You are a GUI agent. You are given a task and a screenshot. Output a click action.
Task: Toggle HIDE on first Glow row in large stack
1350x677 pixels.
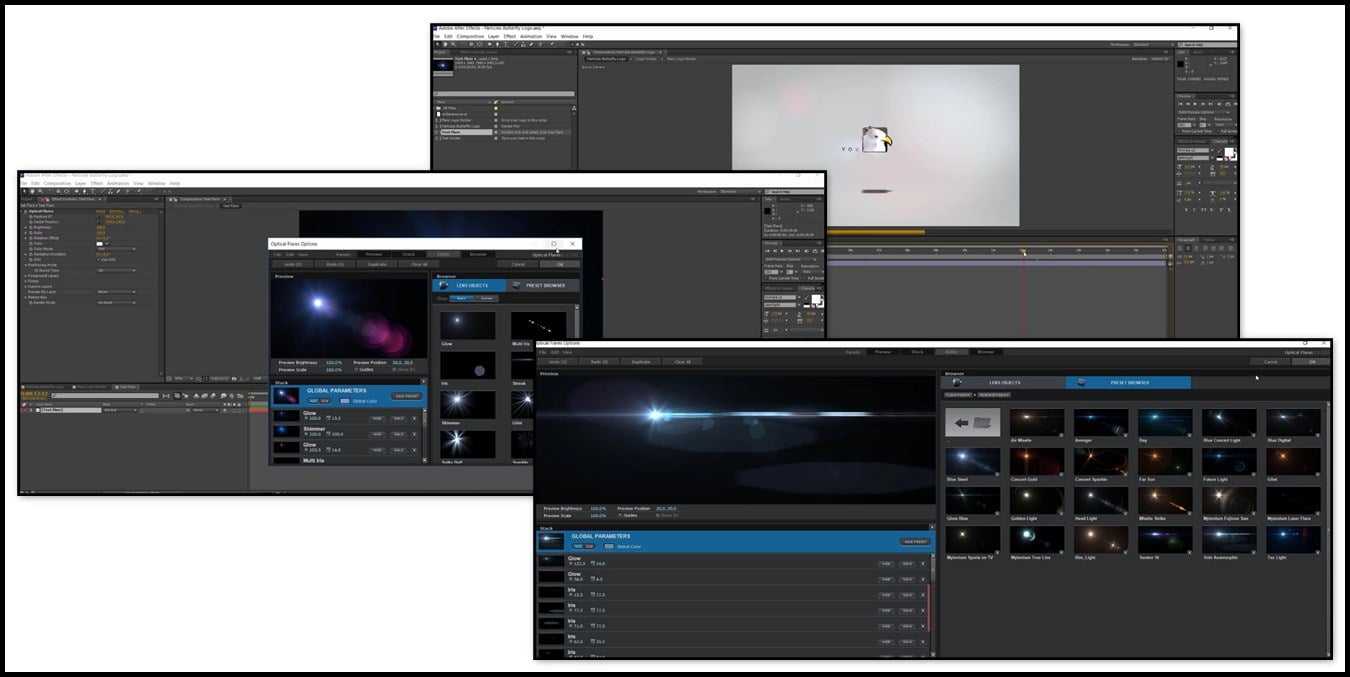(x=885, y=564)
